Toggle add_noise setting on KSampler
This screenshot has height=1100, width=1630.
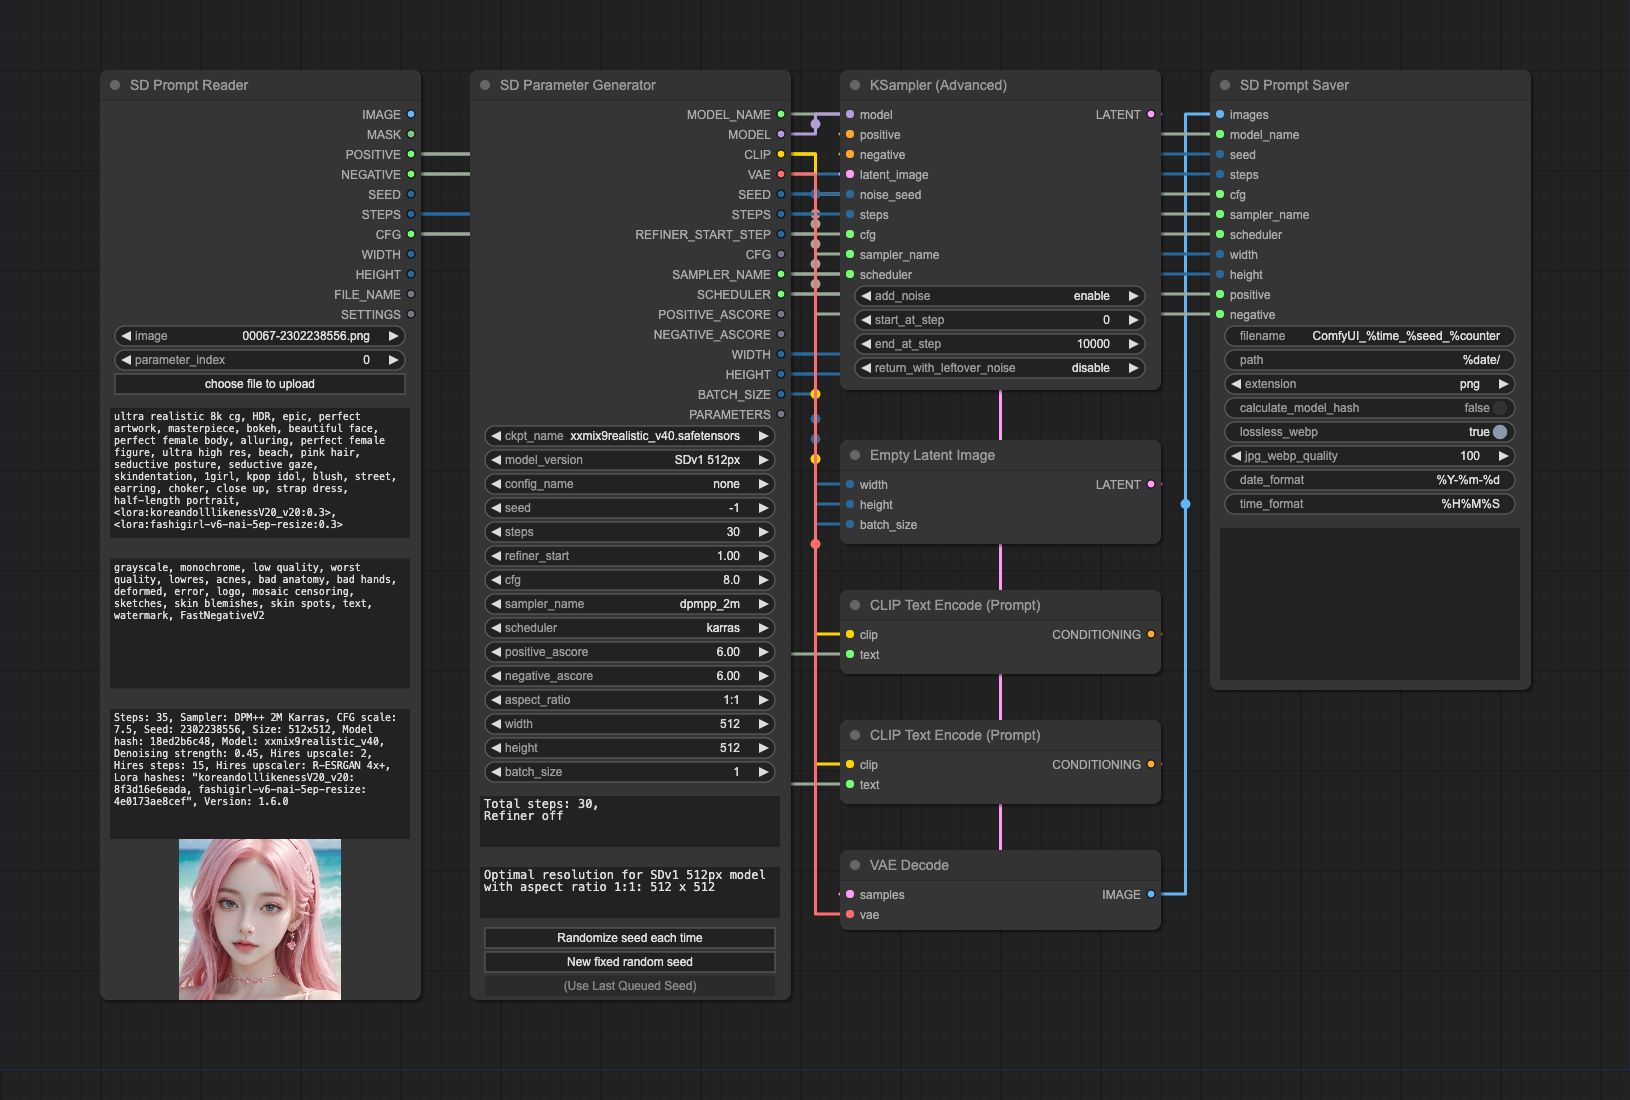(1000, 296)
